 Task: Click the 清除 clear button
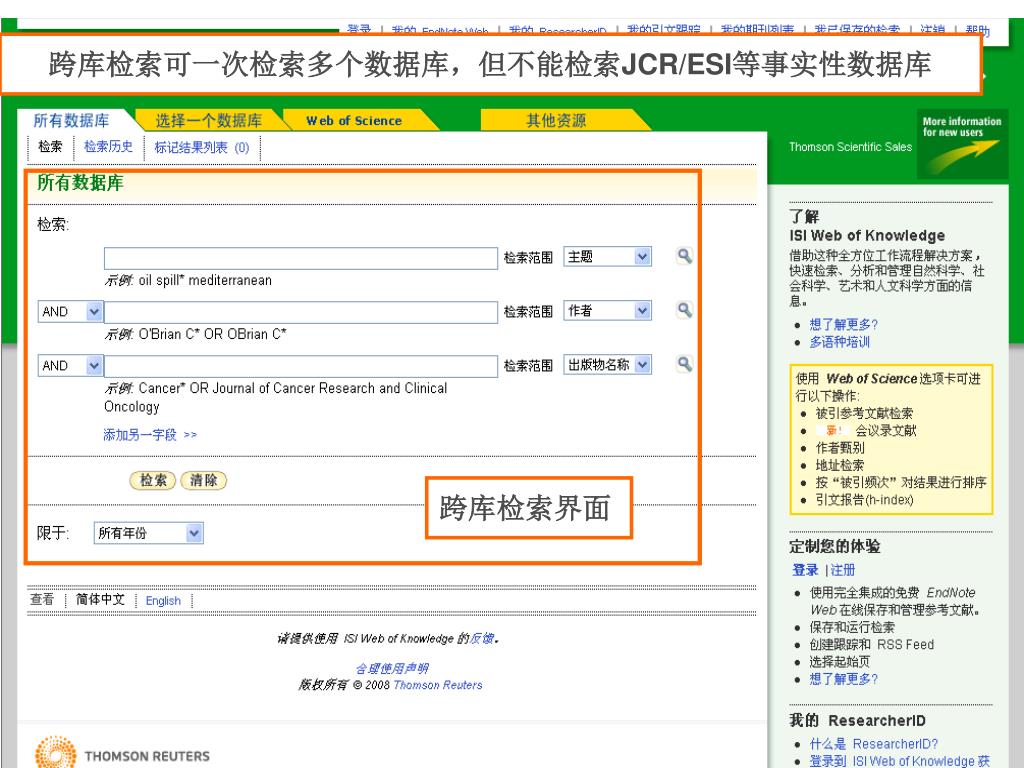203,481
